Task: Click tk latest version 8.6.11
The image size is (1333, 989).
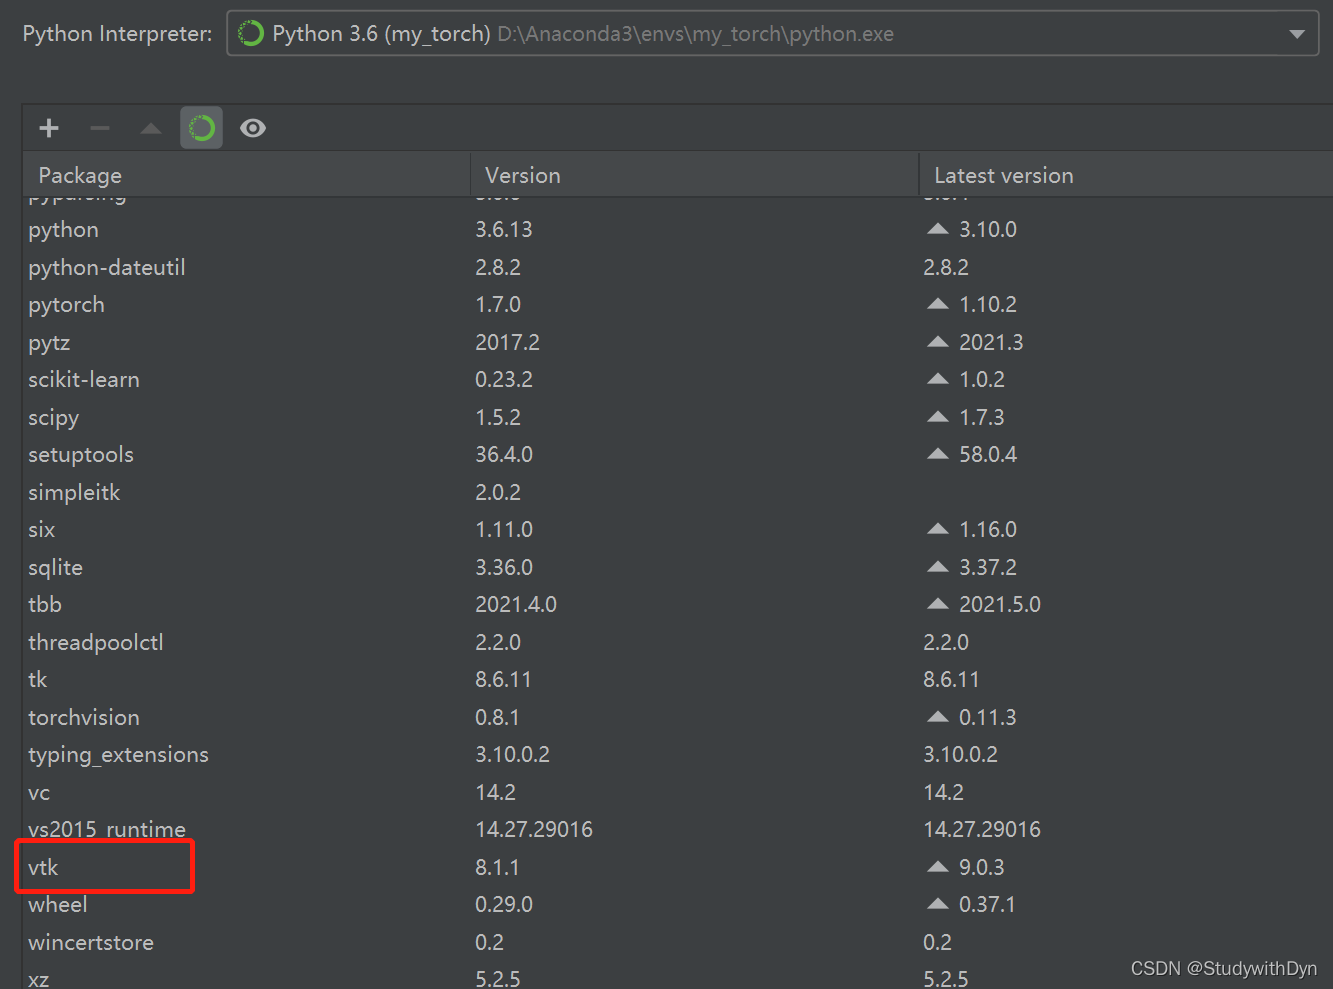Action: point(951,680)
